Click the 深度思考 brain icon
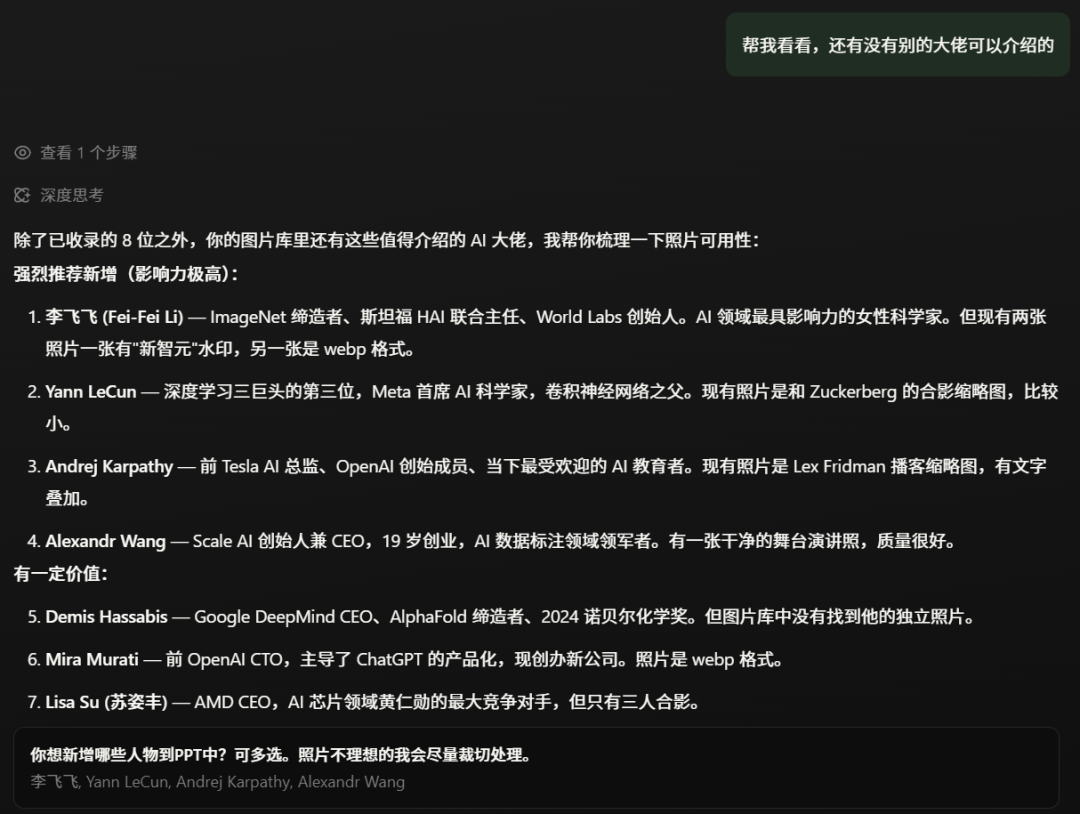Image resolution: width=1080 pixels, height=814 pixels. pos(22,196)
